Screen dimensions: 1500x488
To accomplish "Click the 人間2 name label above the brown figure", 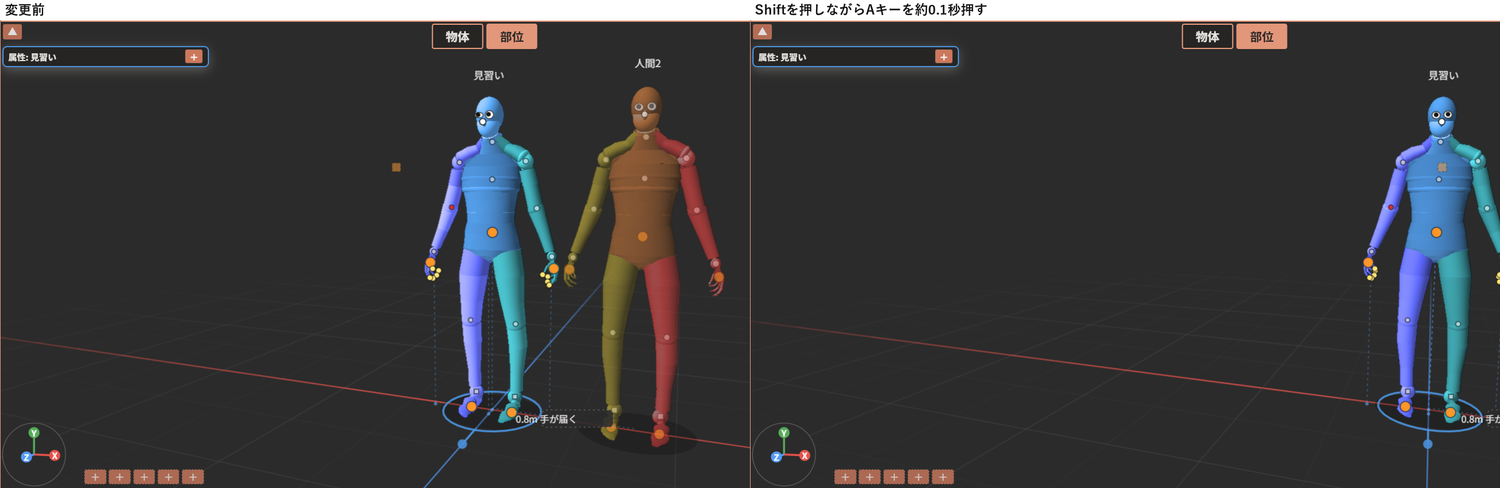I will click(x=648, y=64).
